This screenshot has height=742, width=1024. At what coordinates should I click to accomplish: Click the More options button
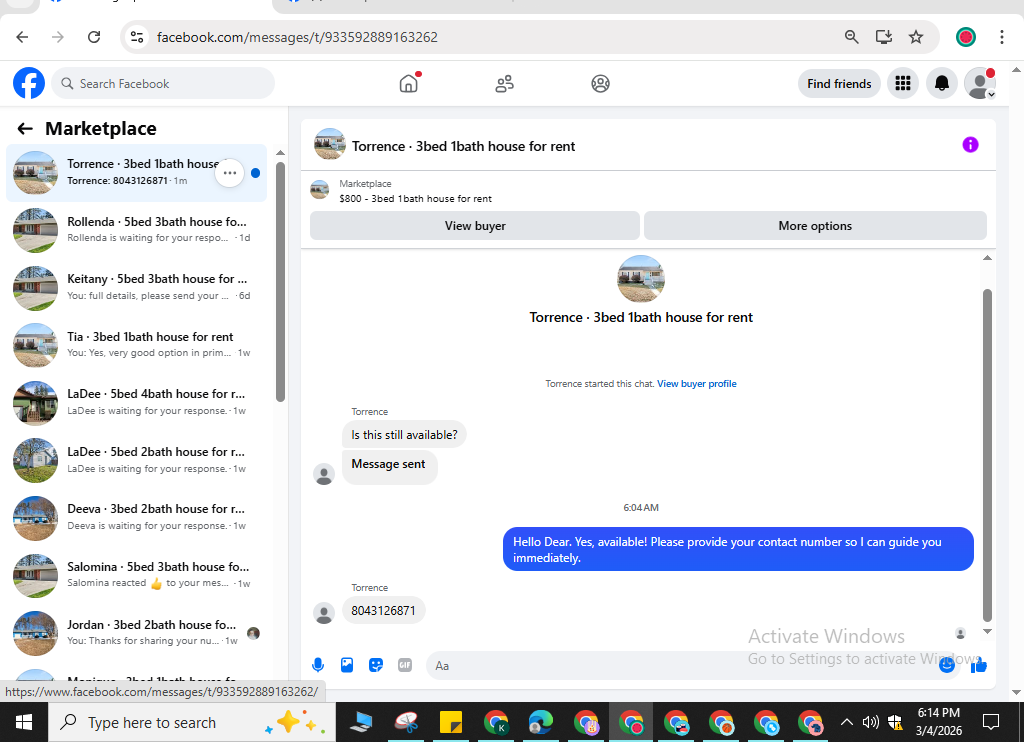pyautogui.click(x=815, y=226)
